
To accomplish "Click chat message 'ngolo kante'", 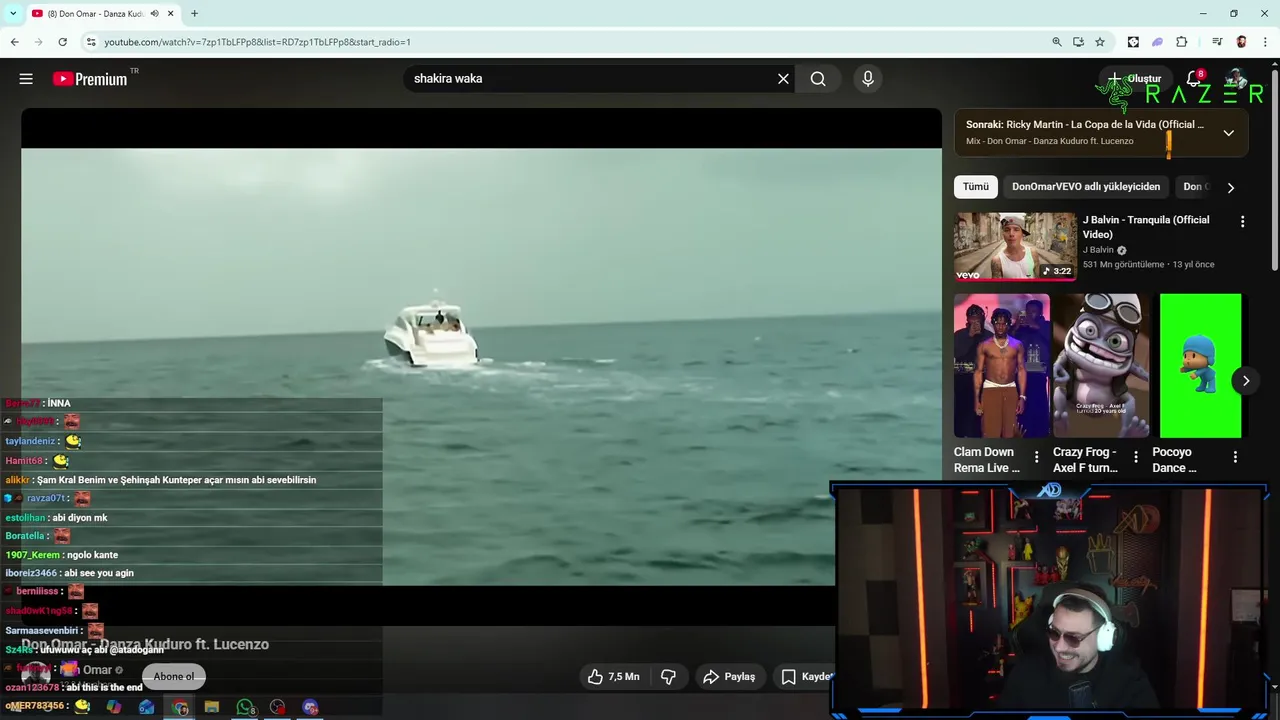I will pos(92,555).
